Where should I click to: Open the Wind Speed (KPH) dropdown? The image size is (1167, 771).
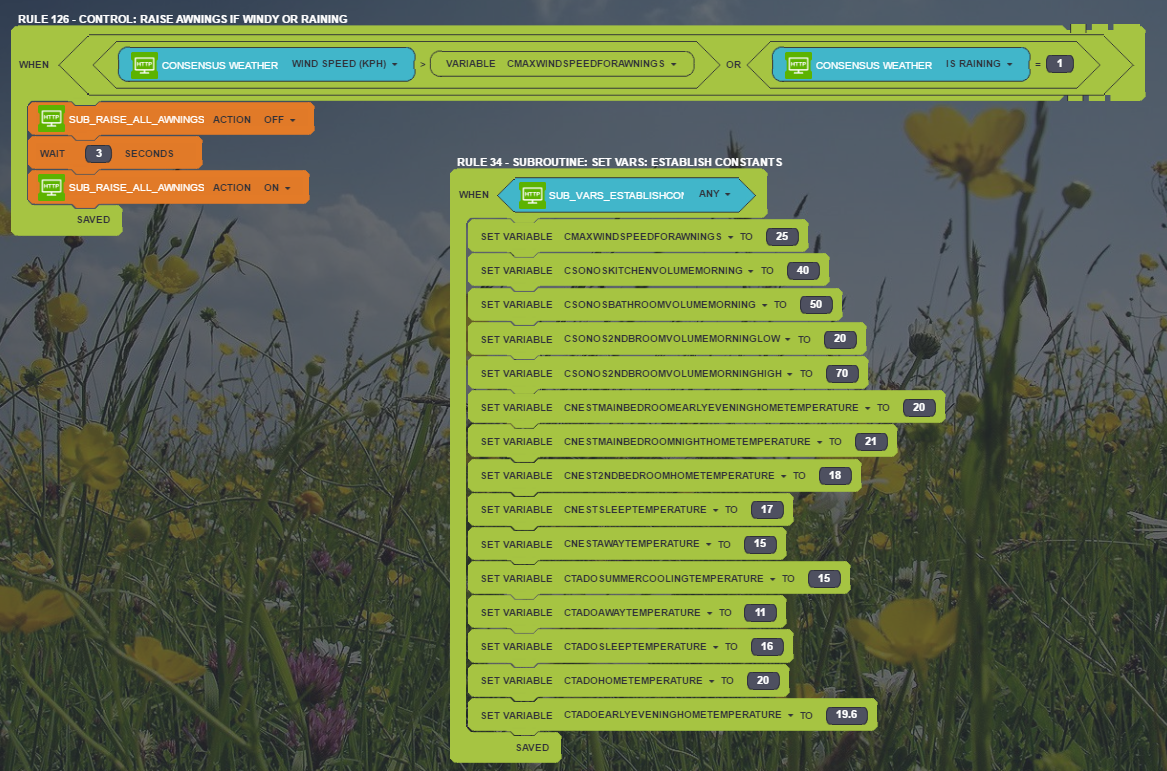[x=345, y=65]
